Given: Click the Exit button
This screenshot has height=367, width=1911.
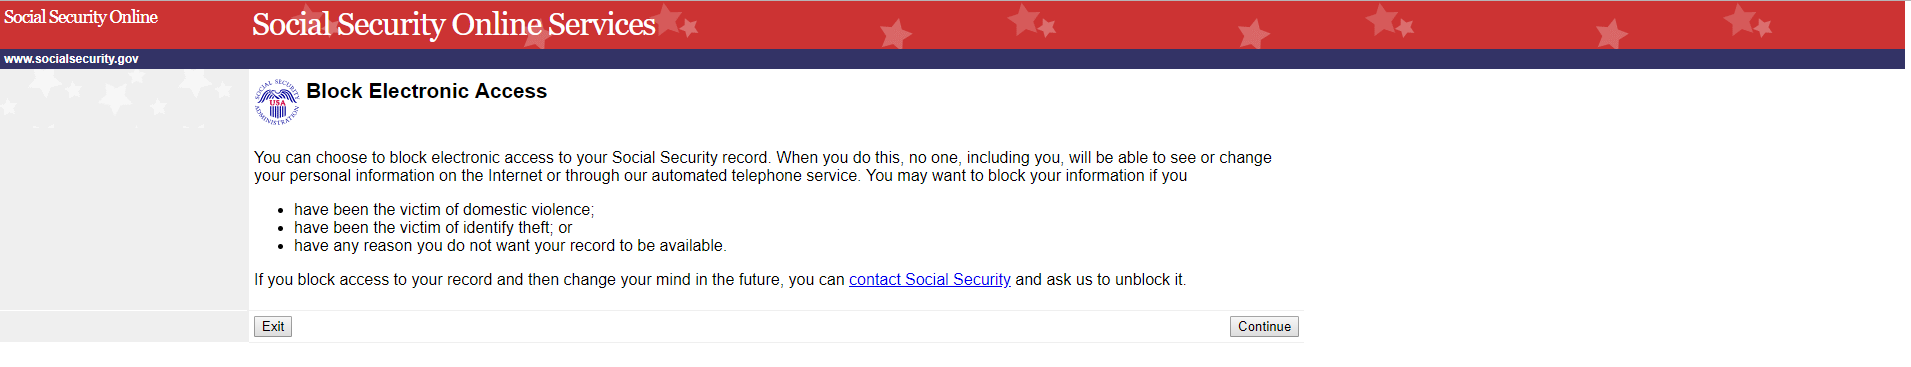Looking at the screenshot, I should (273, 327).
